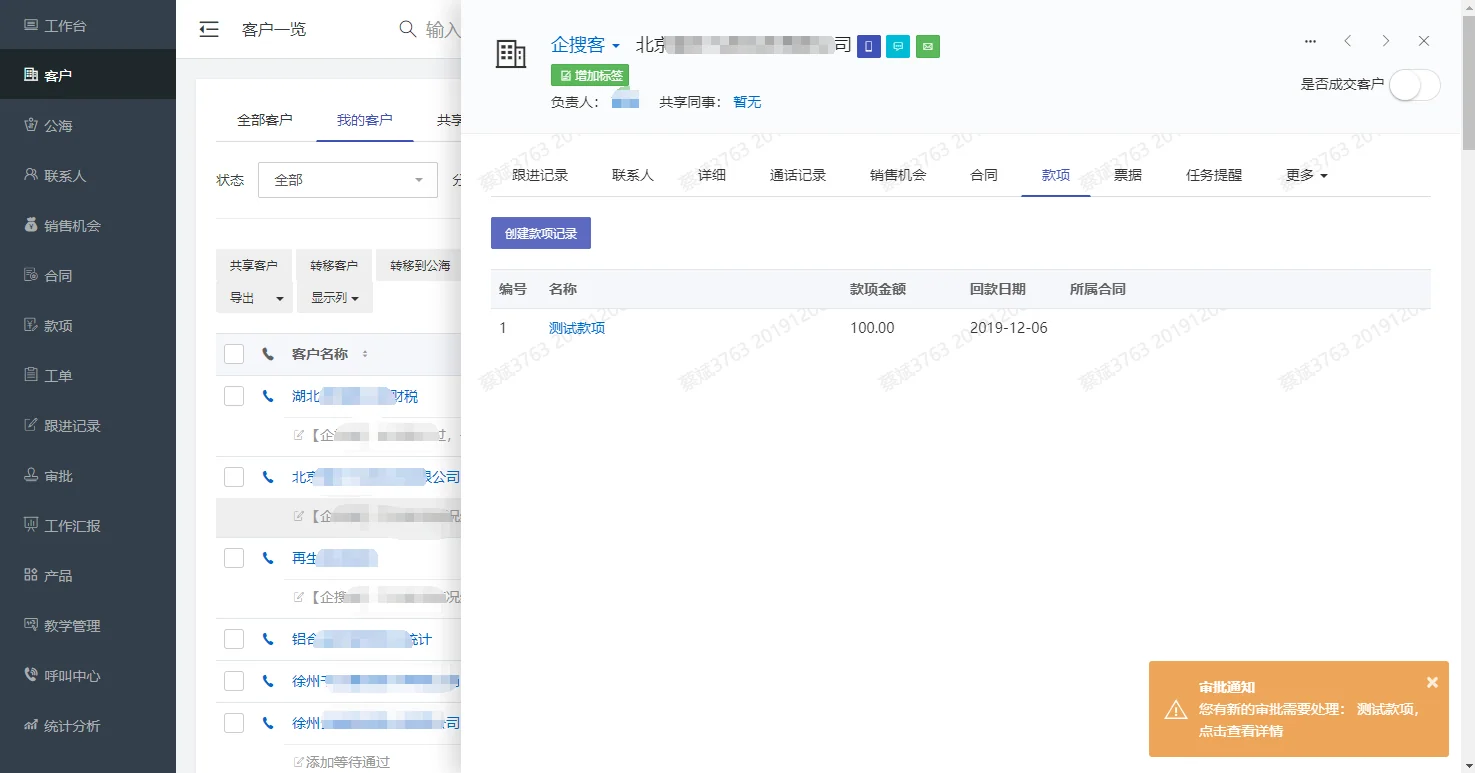Screen dimensions: 1475x773
Task: Open 联系人 in the sidebar
Action: coord(88,175)
